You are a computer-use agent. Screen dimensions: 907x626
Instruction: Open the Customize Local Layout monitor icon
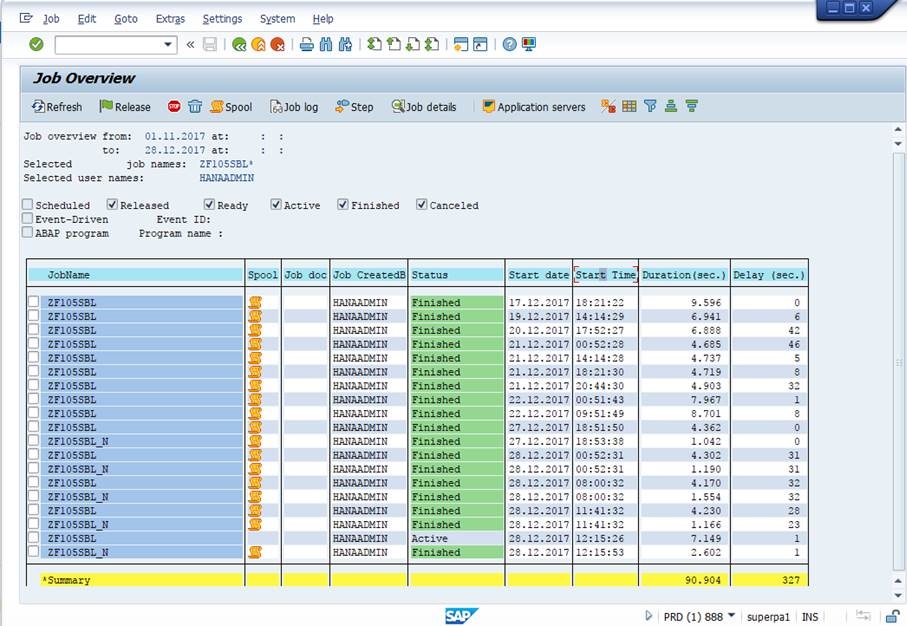pyautogui.click(x=529, y=45)
